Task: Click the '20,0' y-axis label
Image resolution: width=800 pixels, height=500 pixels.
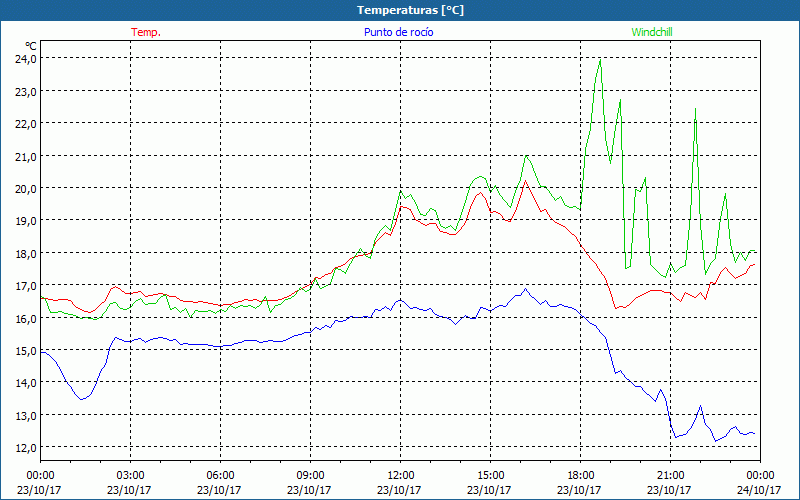Action: 26,188
